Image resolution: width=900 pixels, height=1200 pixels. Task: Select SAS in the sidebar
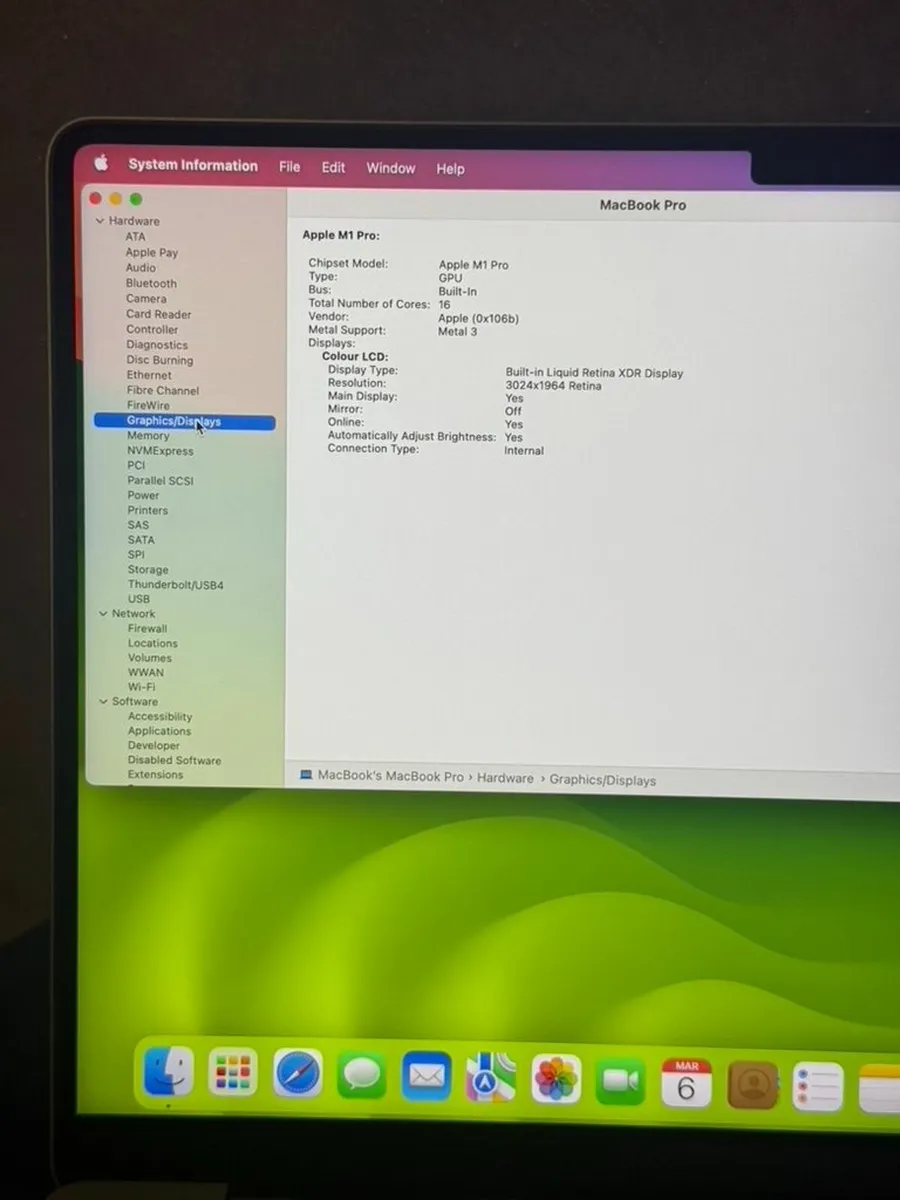tap(138, 525)
